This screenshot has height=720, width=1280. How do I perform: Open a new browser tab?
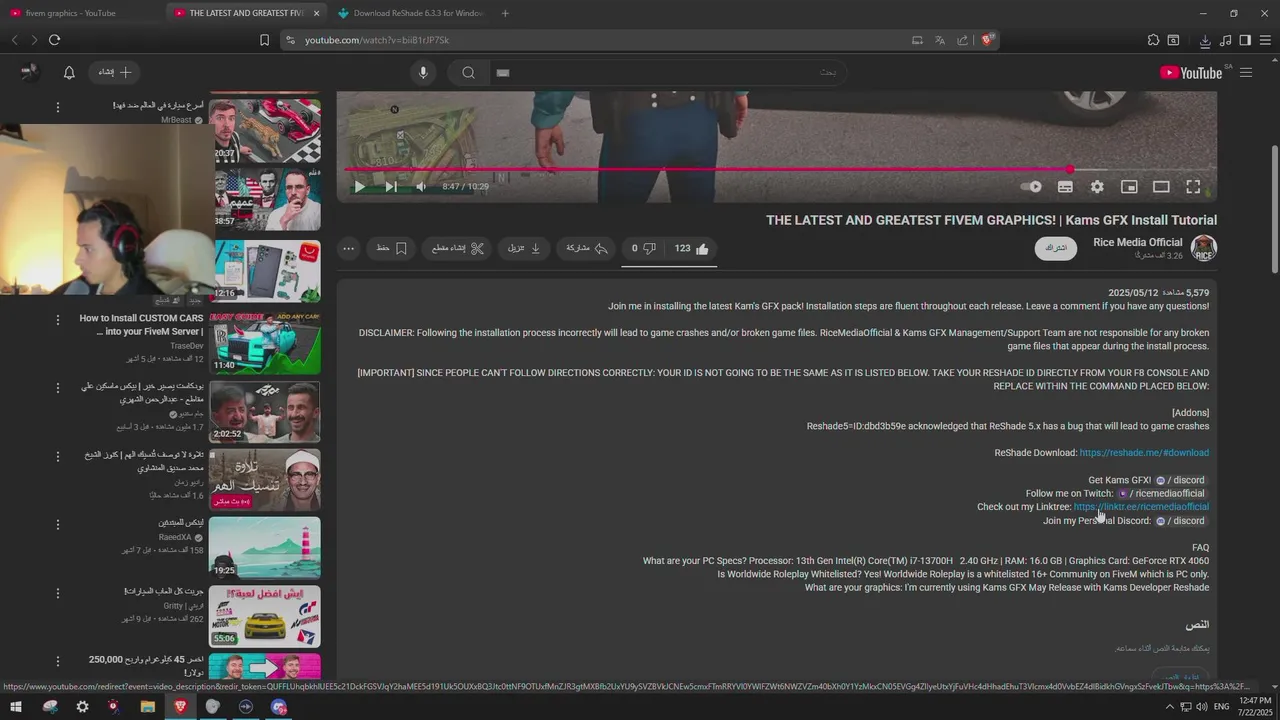[505, 13]
